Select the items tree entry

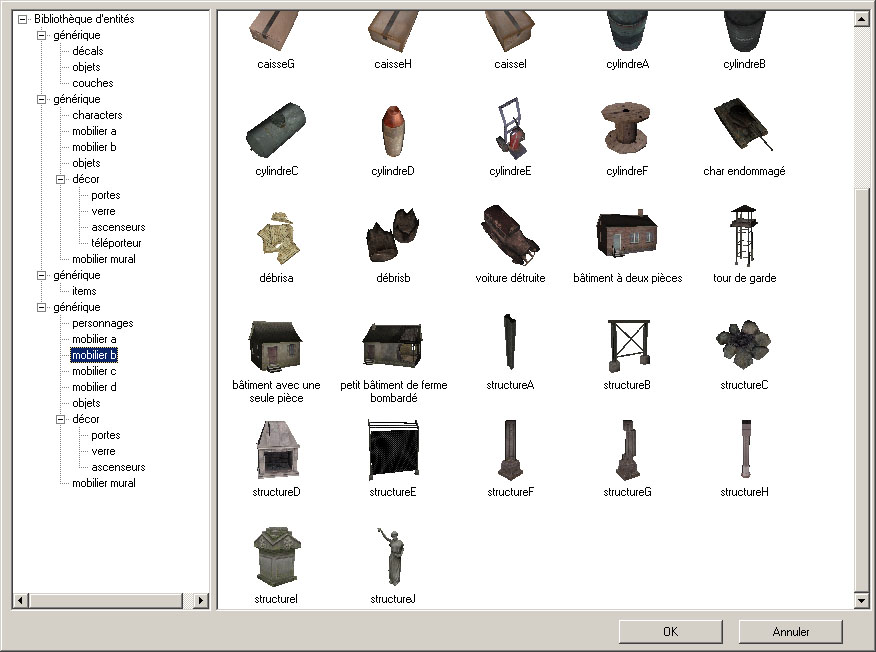click(x=84, y=291)
